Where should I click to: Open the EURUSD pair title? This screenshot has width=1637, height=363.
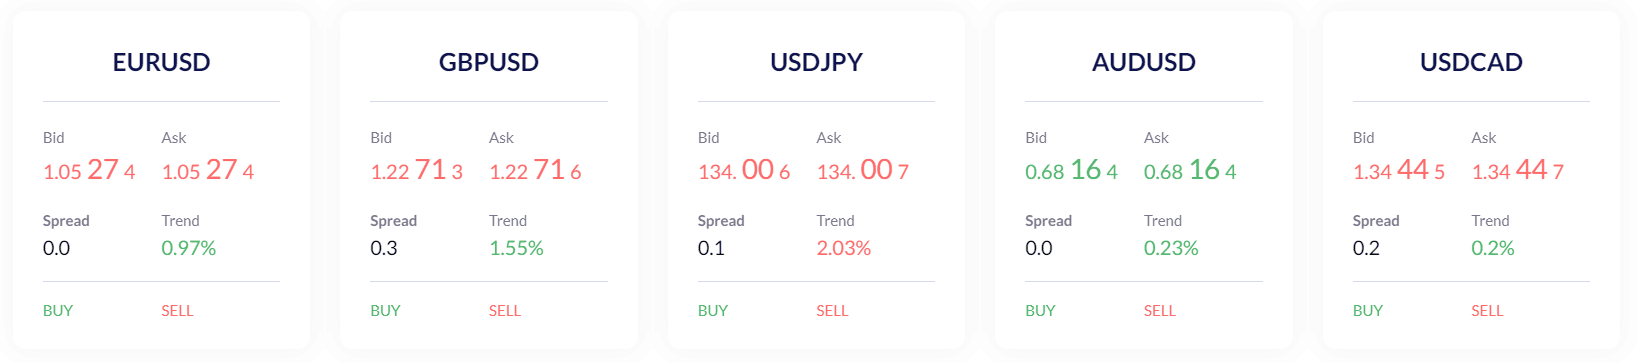pyautogui.click(x=161, y=62)
